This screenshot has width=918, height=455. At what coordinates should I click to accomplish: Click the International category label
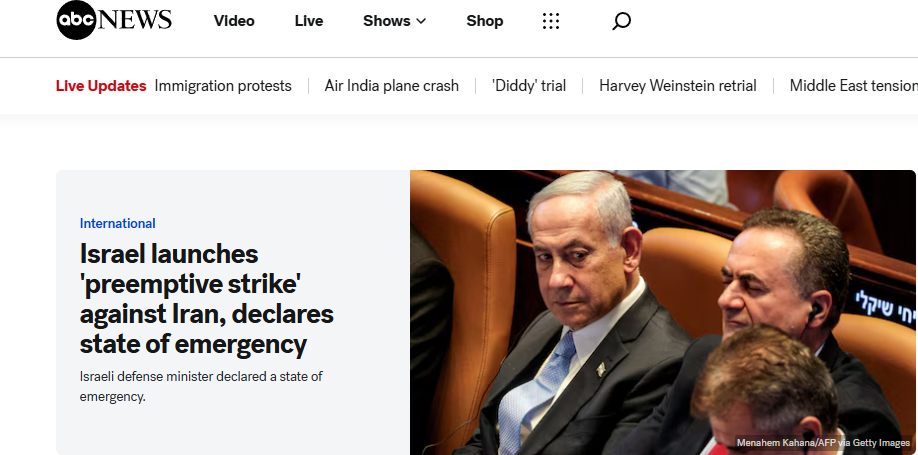[x=118, y=223]
